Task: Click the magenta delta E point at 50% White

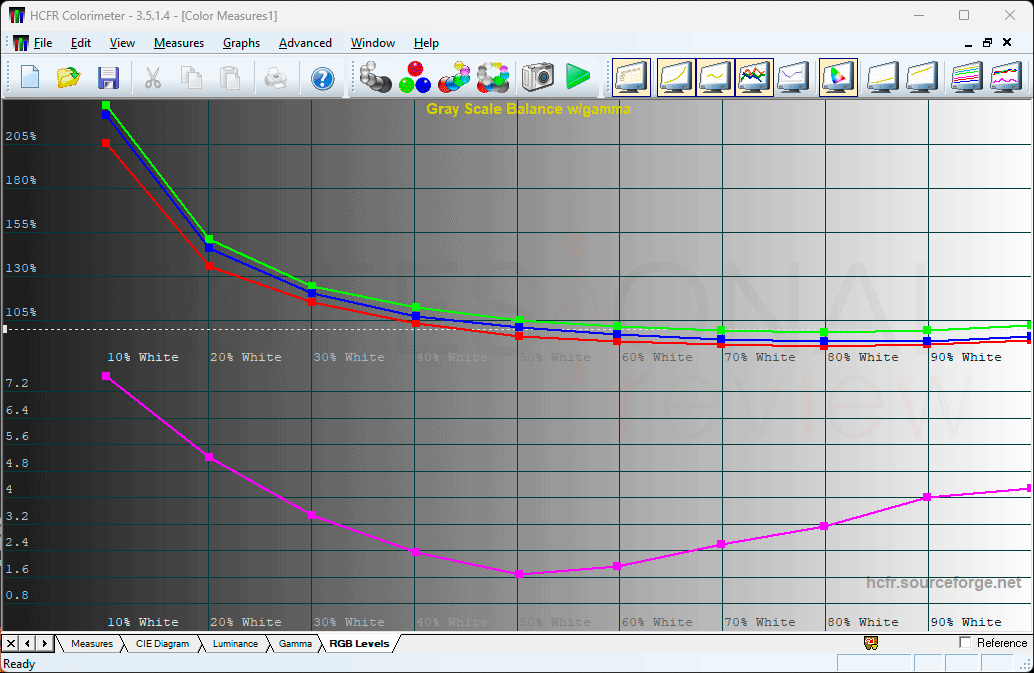Action: click(519, 574)
